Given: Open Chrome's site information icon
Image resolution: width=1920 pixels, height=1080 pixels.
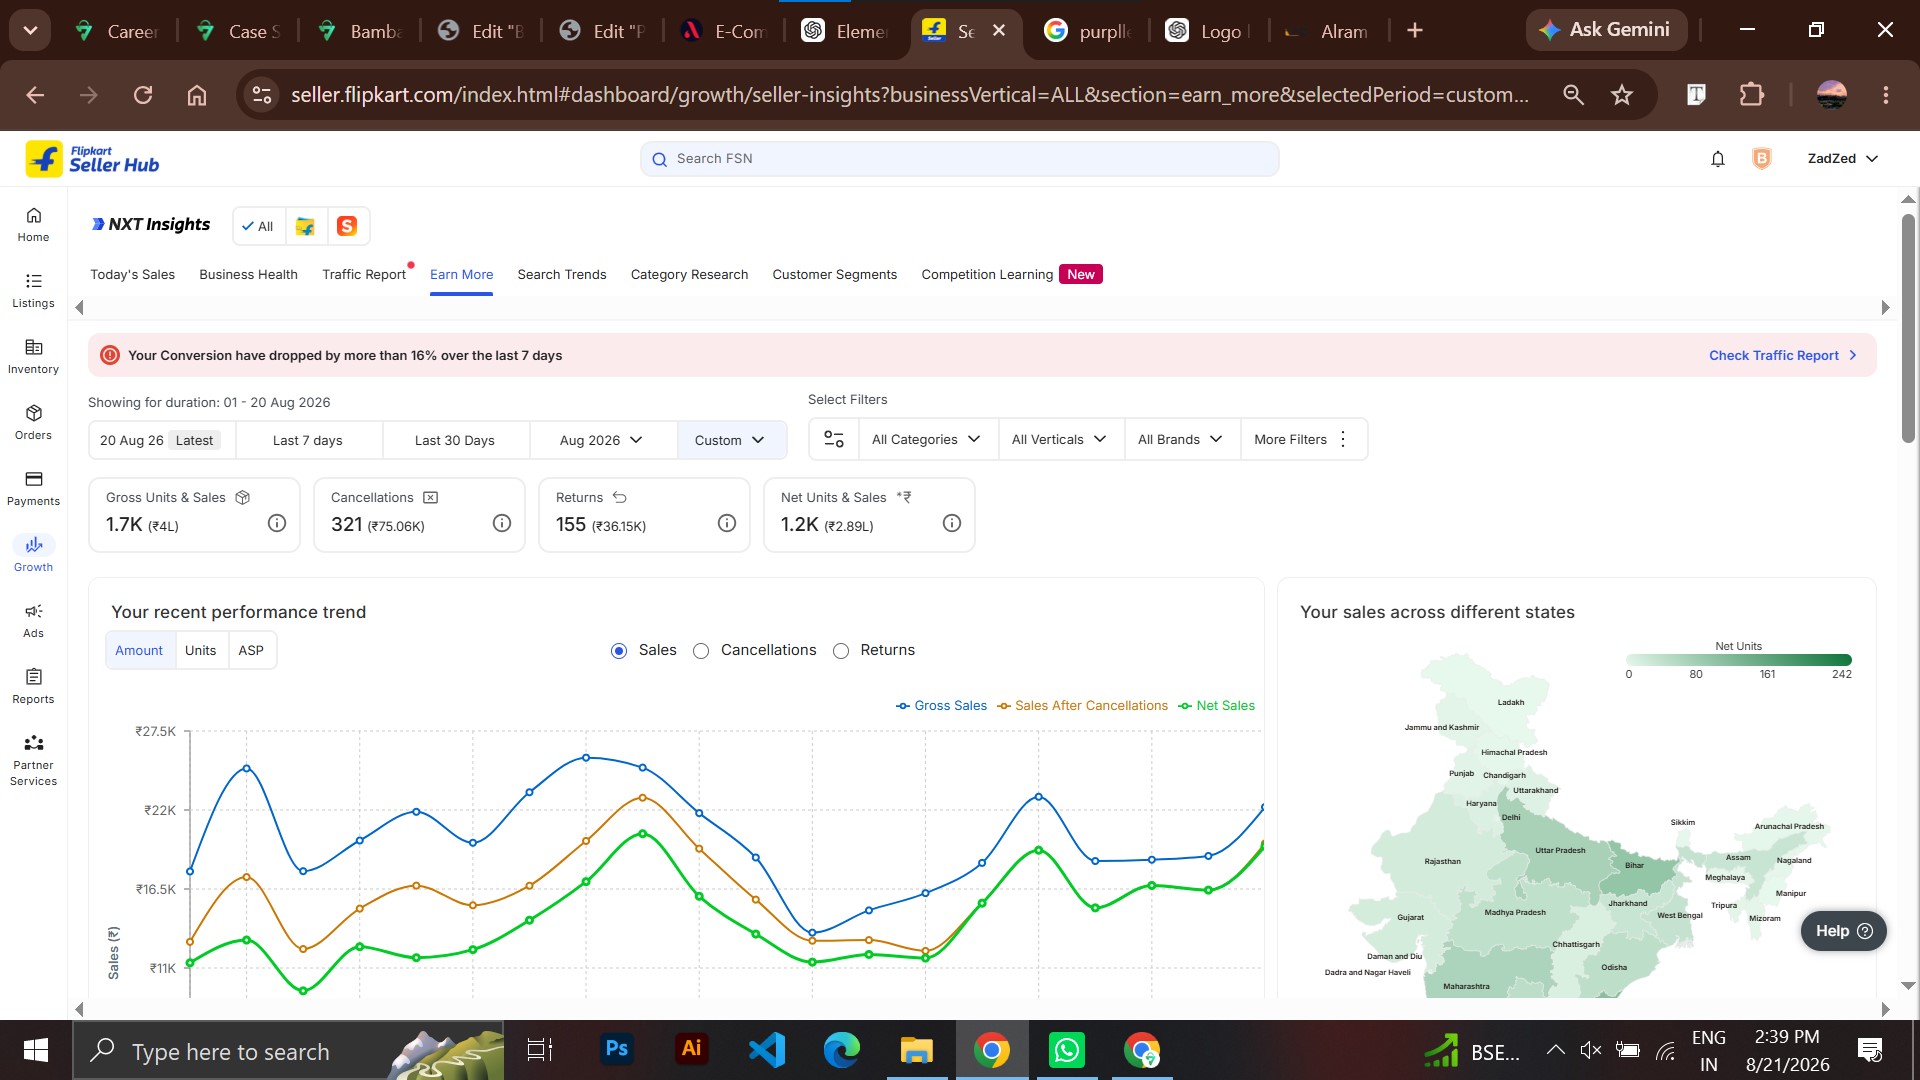Looking at the screenshot, I should [262, 95].
